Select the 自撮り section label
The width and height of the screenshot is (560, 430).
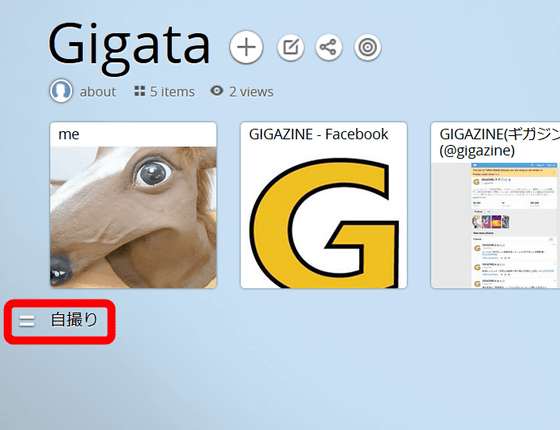[x=74, y=320]
